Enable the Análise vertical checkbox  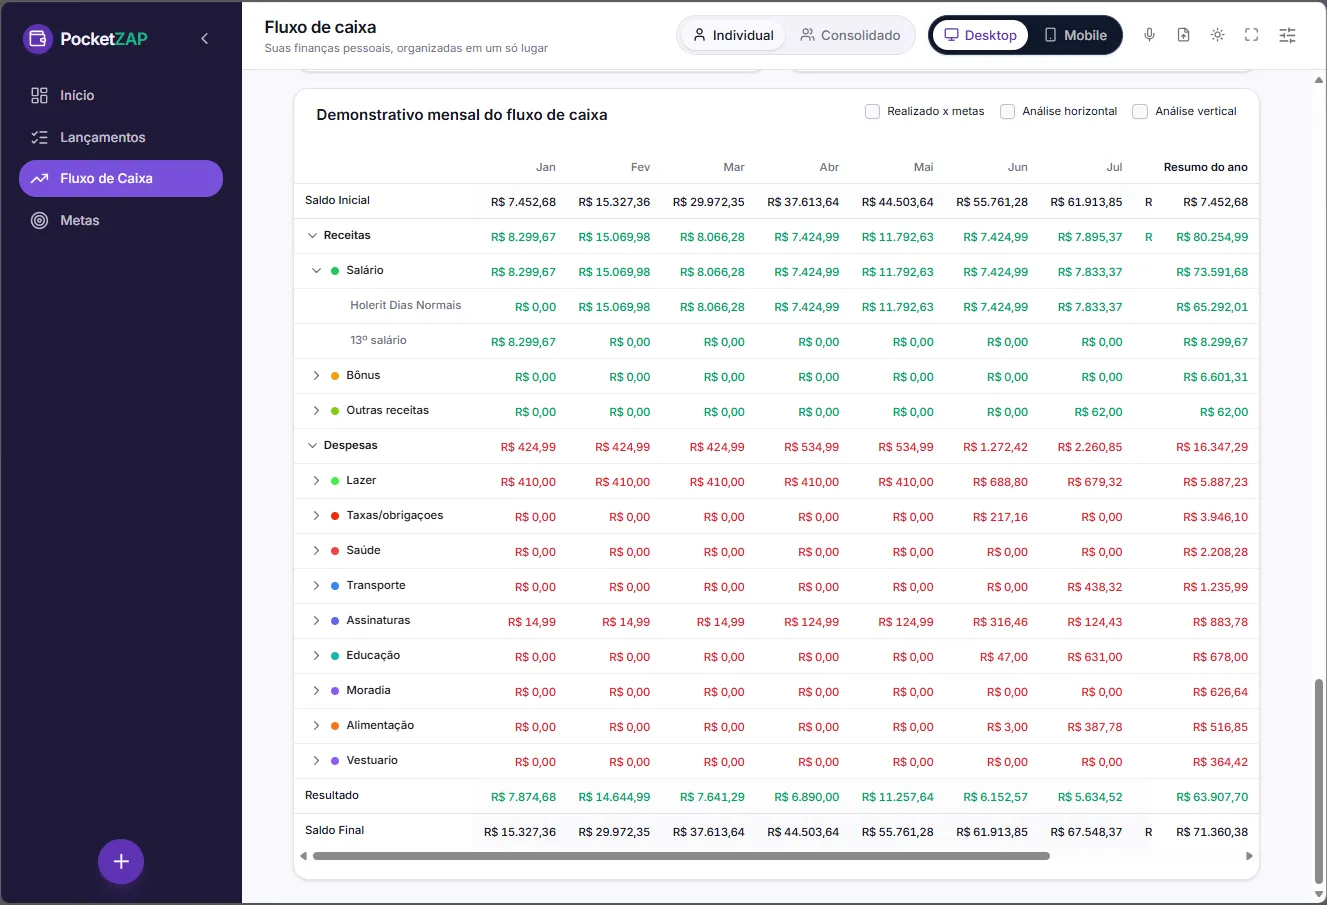[1140, 112]
